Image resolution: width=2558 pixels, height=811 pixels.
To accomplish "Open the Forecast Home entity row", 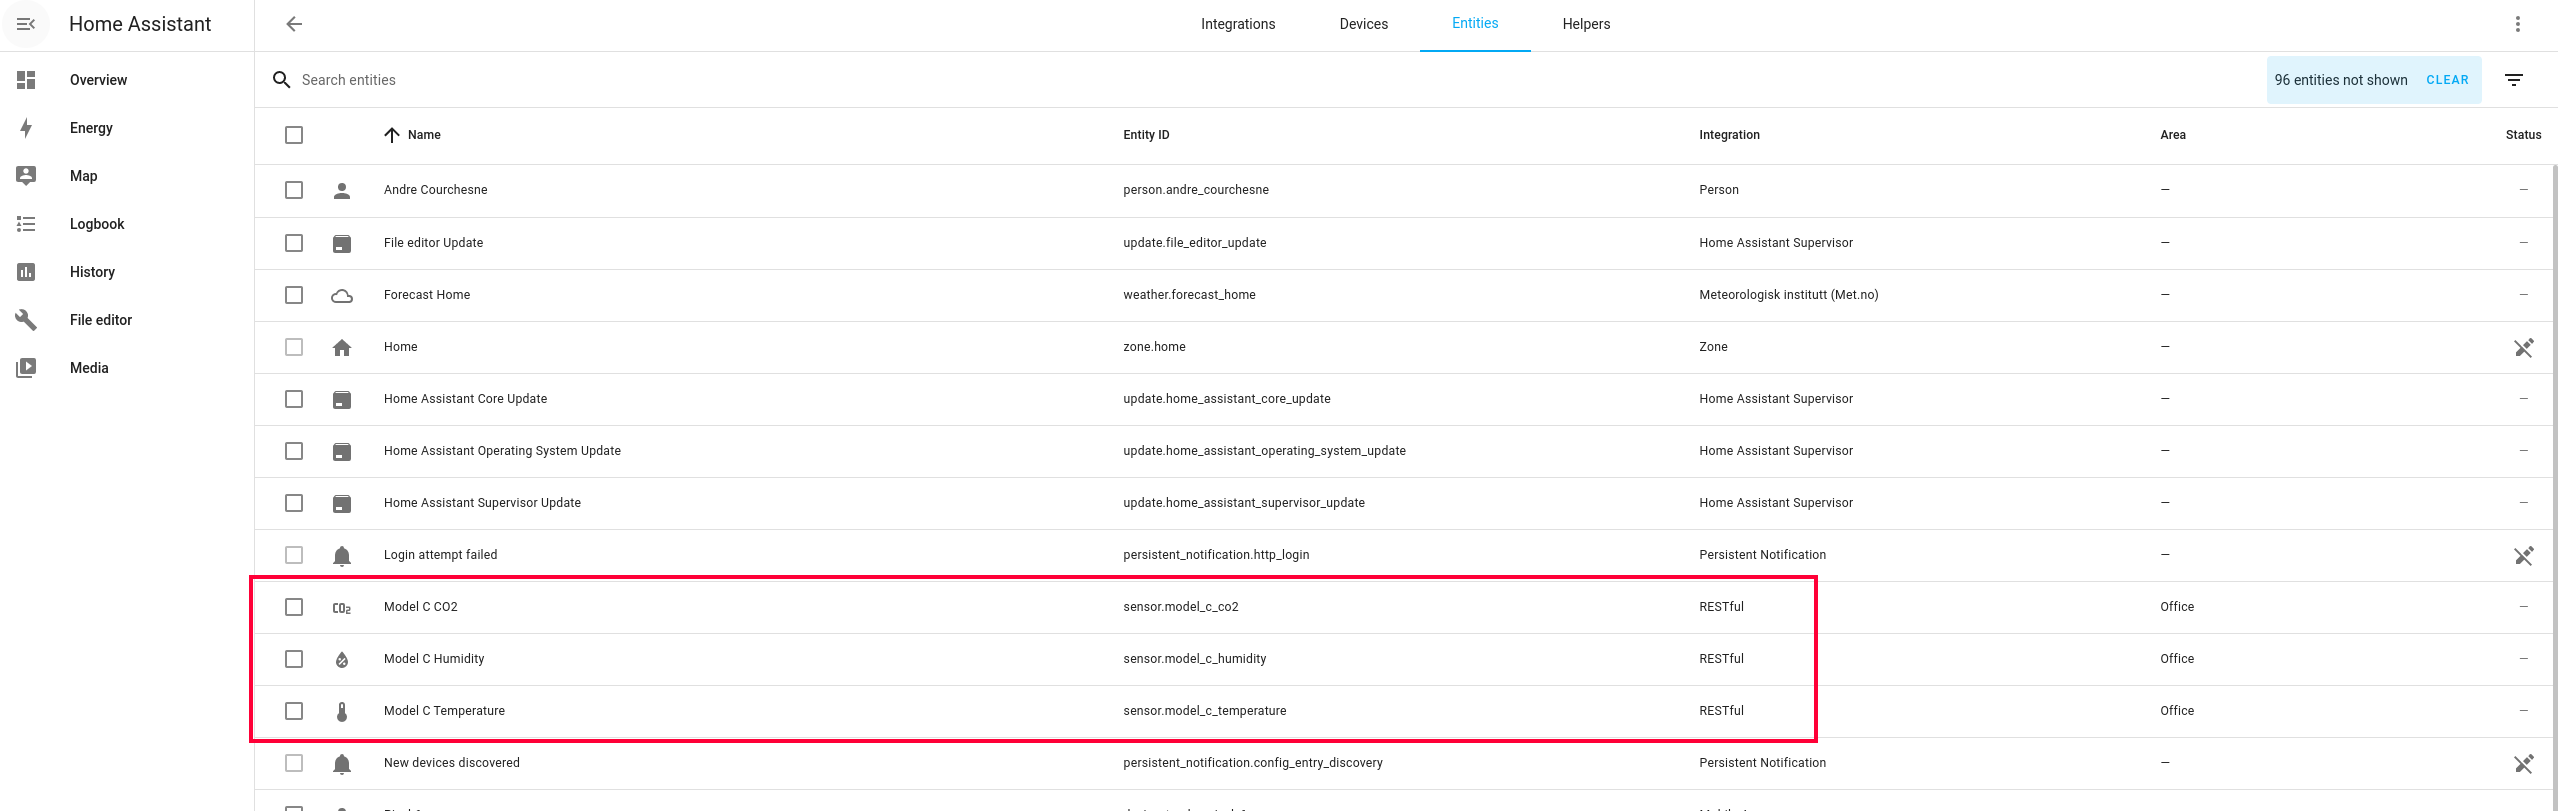I will (x=427, y=295).
